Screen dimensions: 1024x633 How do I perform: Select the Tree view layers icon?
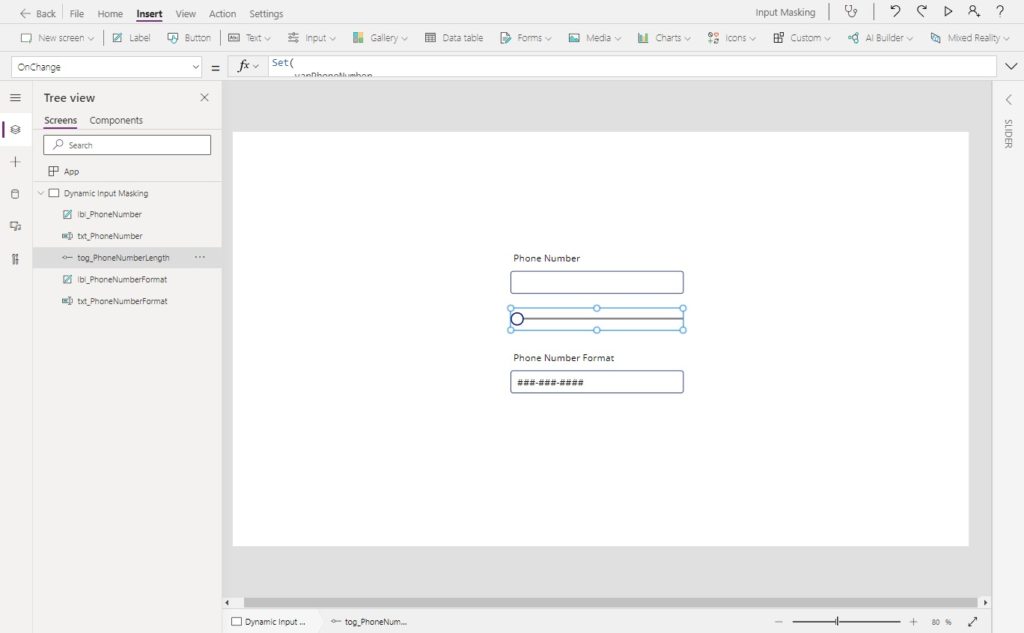coord(16,129)
